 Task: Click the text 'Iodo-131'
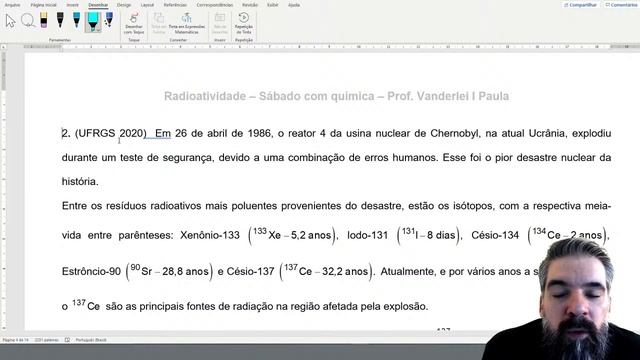(x=367, y=236)
